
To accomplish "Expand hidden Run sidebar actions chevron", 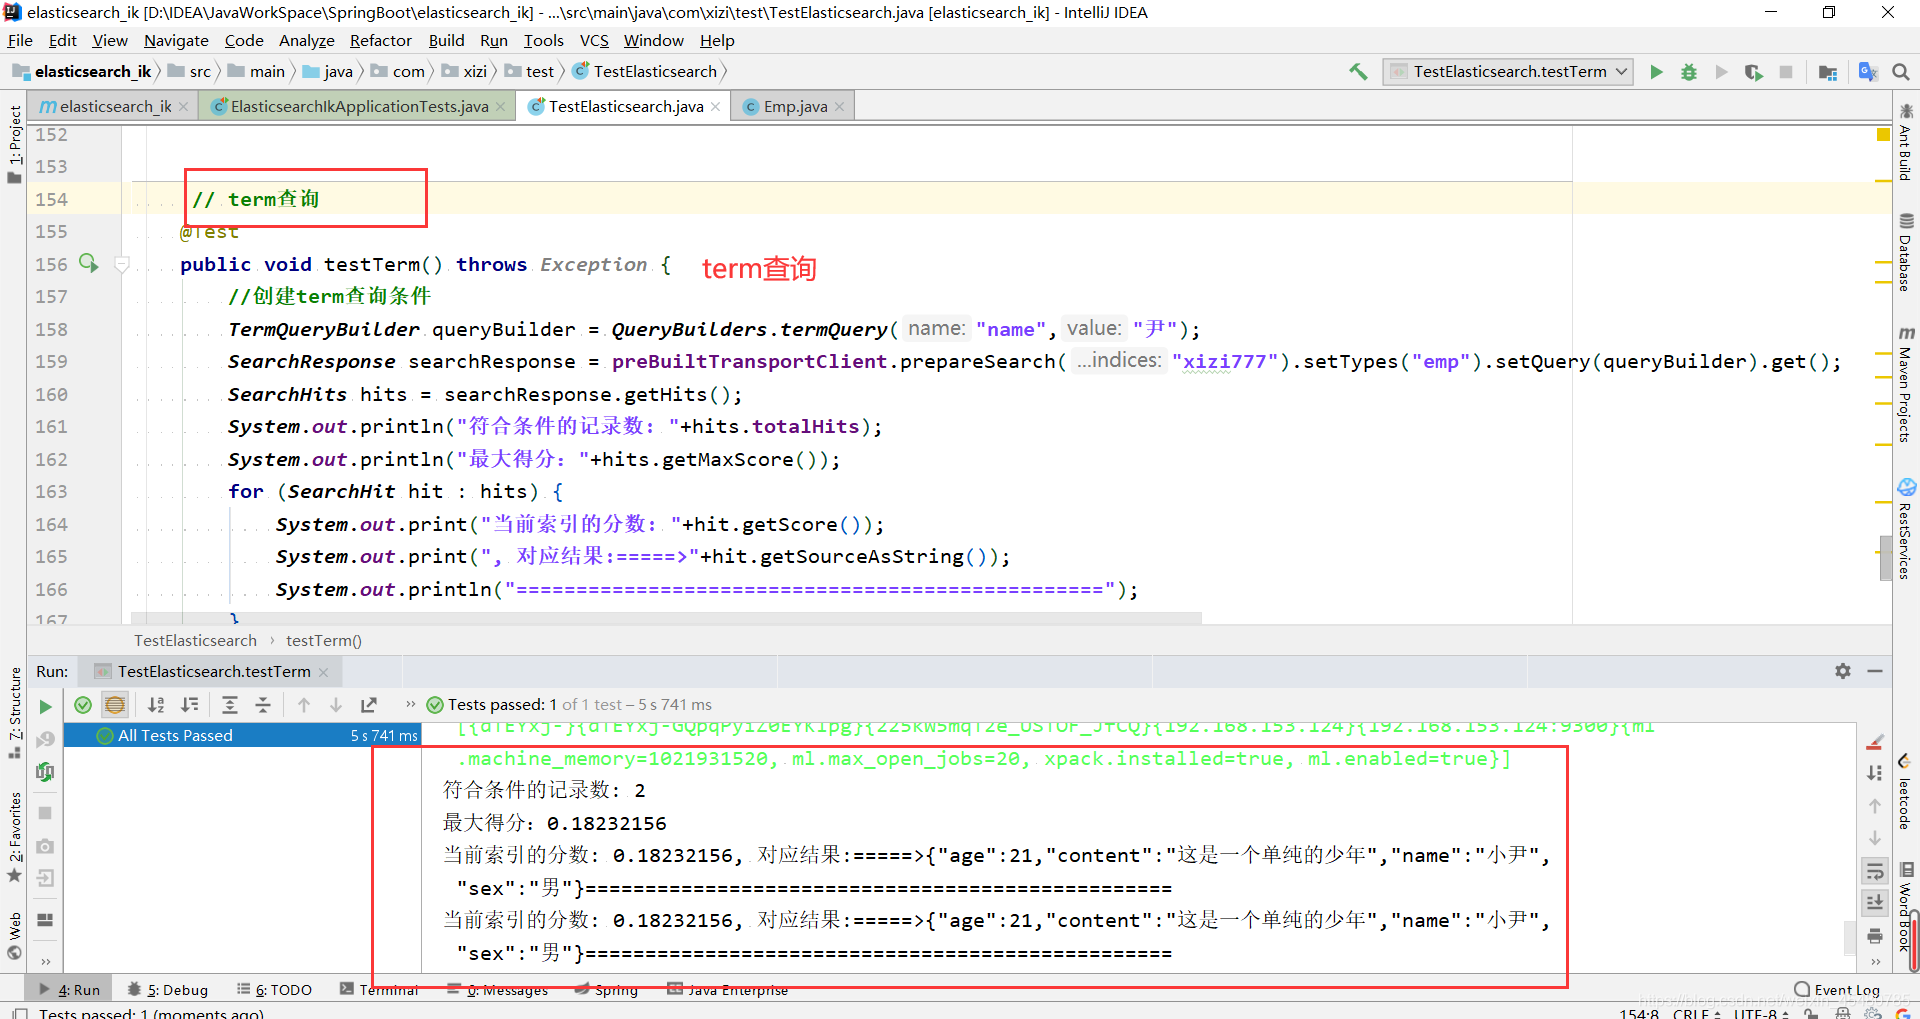I will click(45, 961).
